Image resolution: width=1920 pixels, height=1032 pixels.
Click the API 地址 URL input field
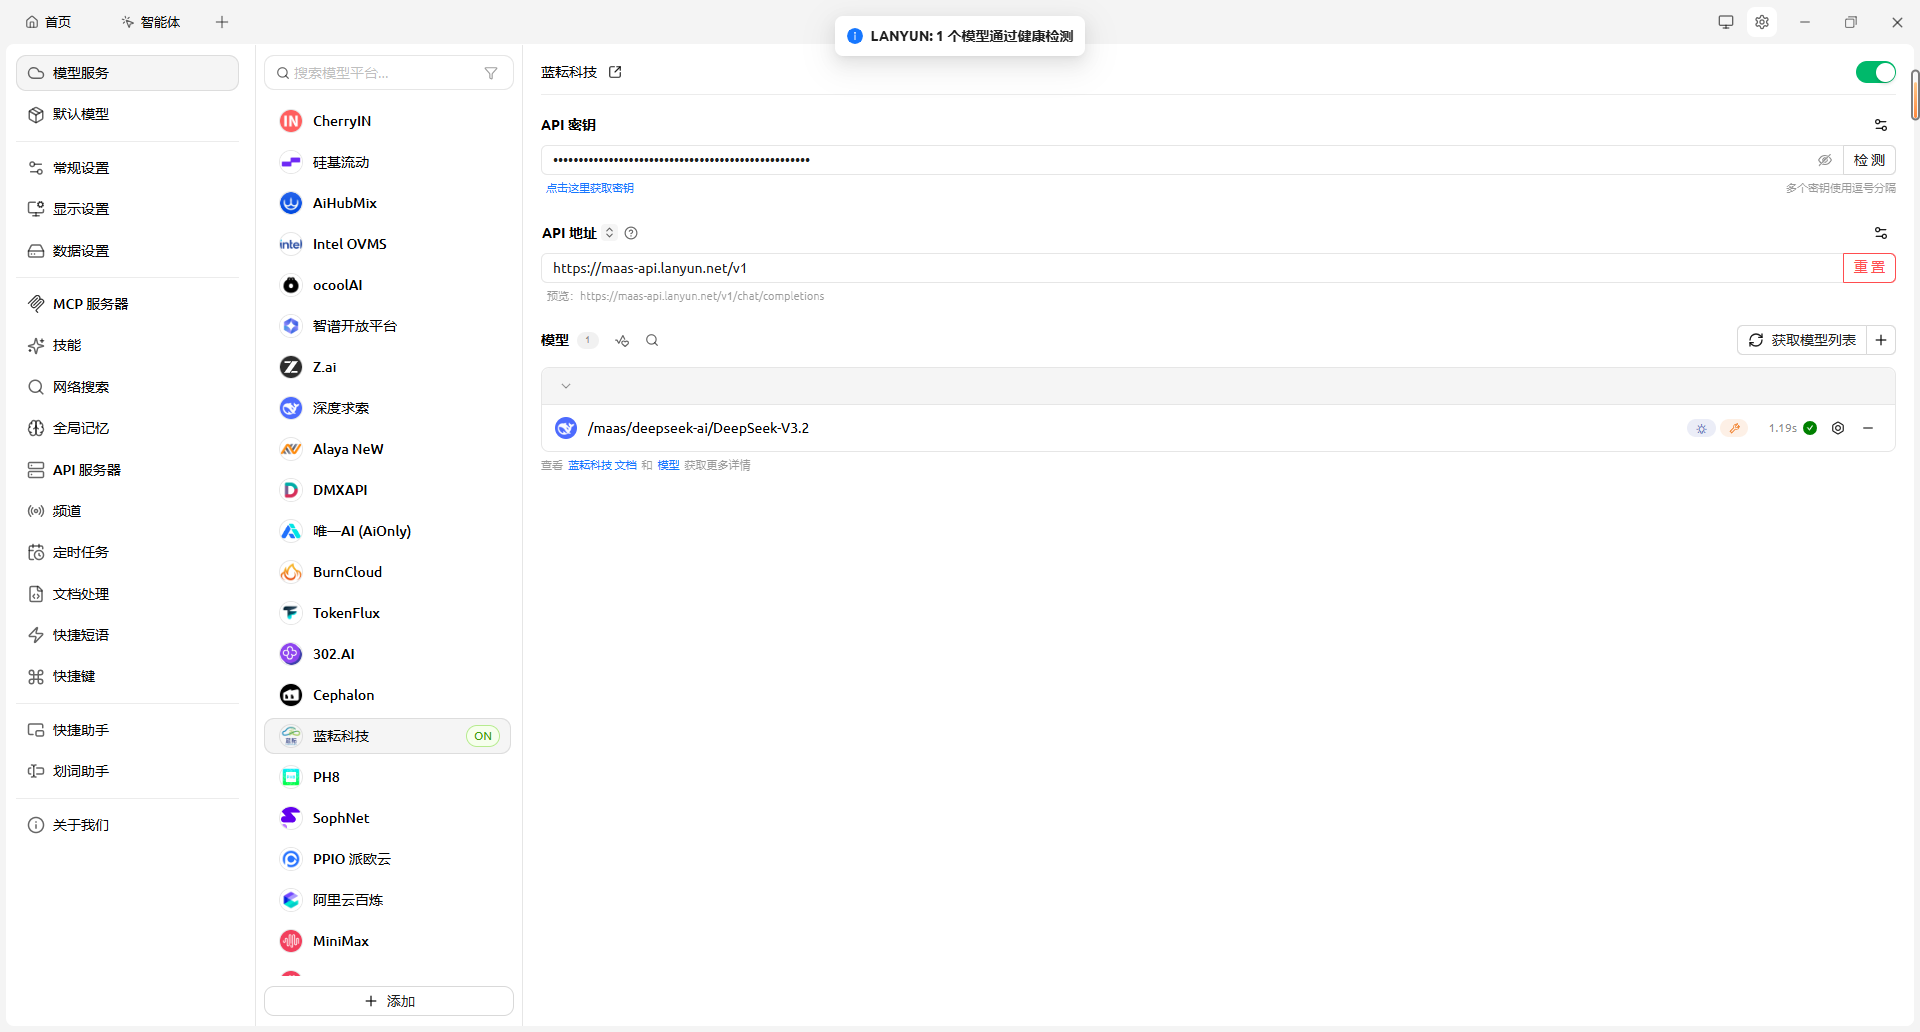[1192, 268]
